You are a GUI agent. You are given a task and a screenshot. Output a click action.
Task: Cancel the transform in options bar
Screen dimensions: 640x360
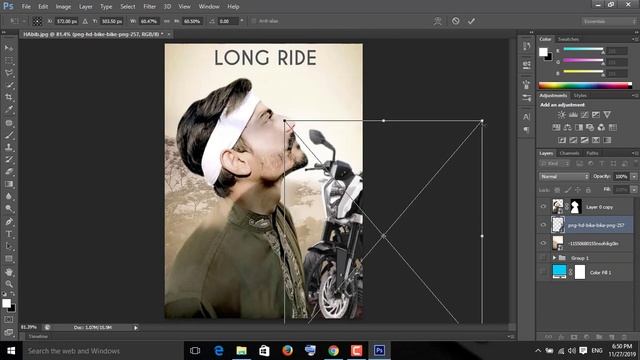(456, 21)
